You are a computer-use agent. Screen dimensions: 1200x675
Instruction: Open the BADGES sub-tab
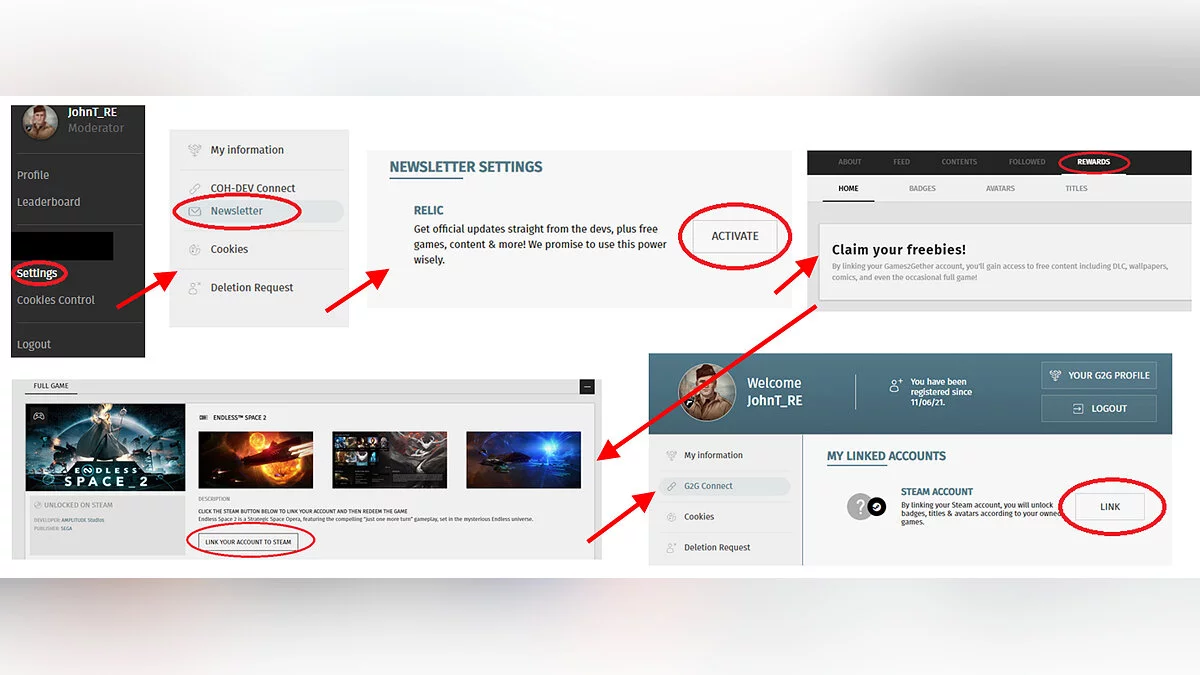point(922,188)
